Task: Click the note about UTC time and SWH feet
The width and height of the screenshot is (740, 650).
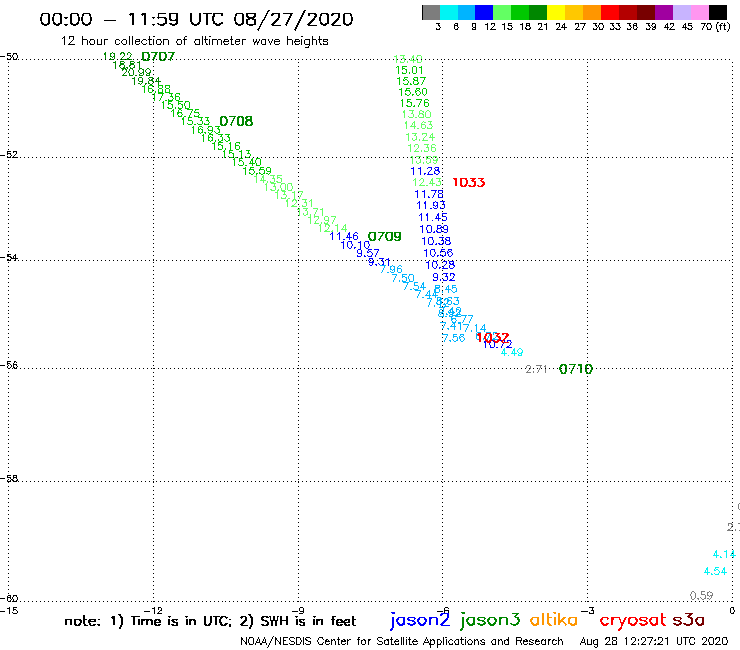Action: (x=210, y=621)
